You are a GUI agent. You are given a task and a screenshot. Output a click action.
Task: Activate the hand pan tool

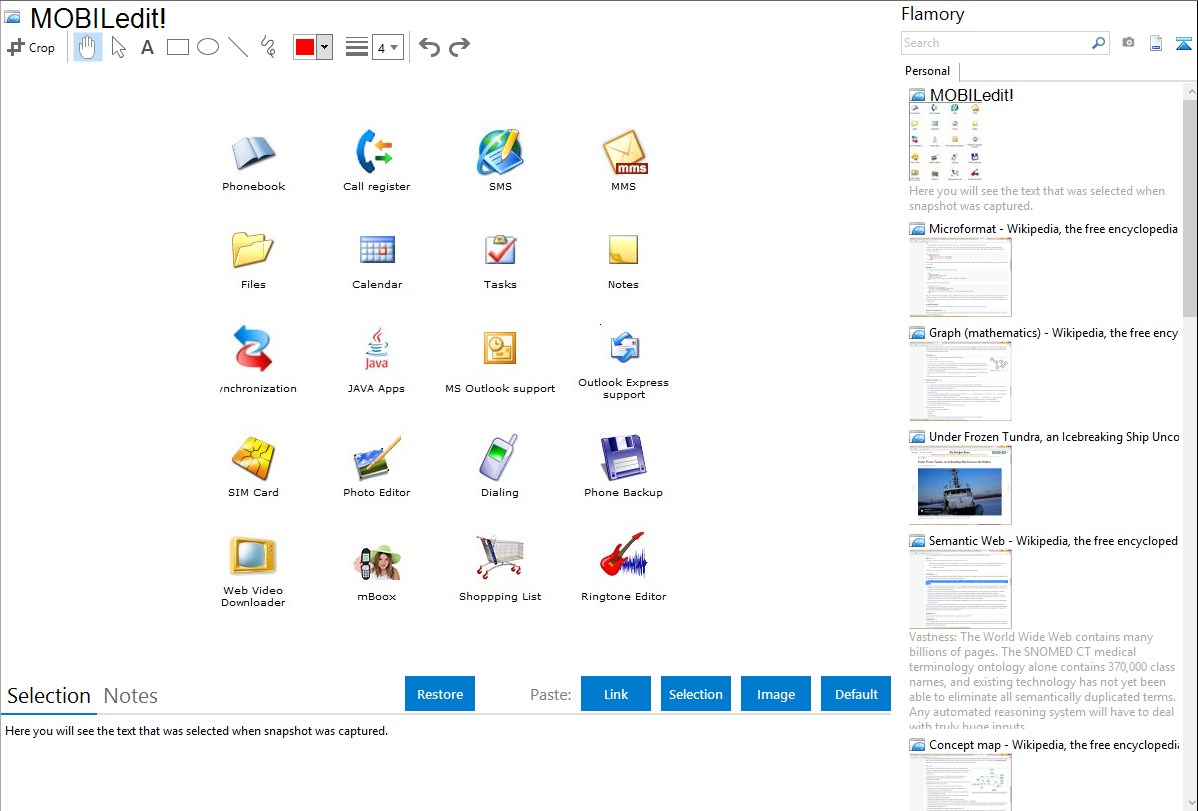click(88, 47)
